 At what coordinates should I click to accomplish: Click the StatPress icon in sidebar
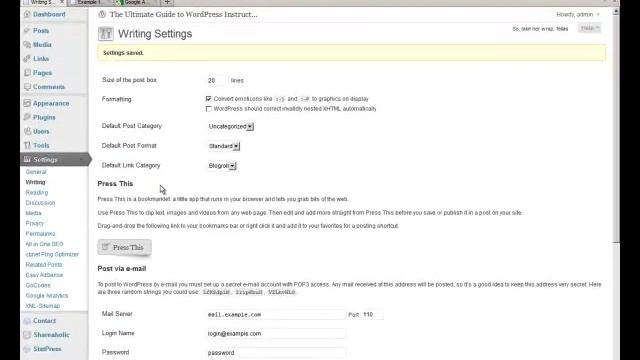(27, 349)
